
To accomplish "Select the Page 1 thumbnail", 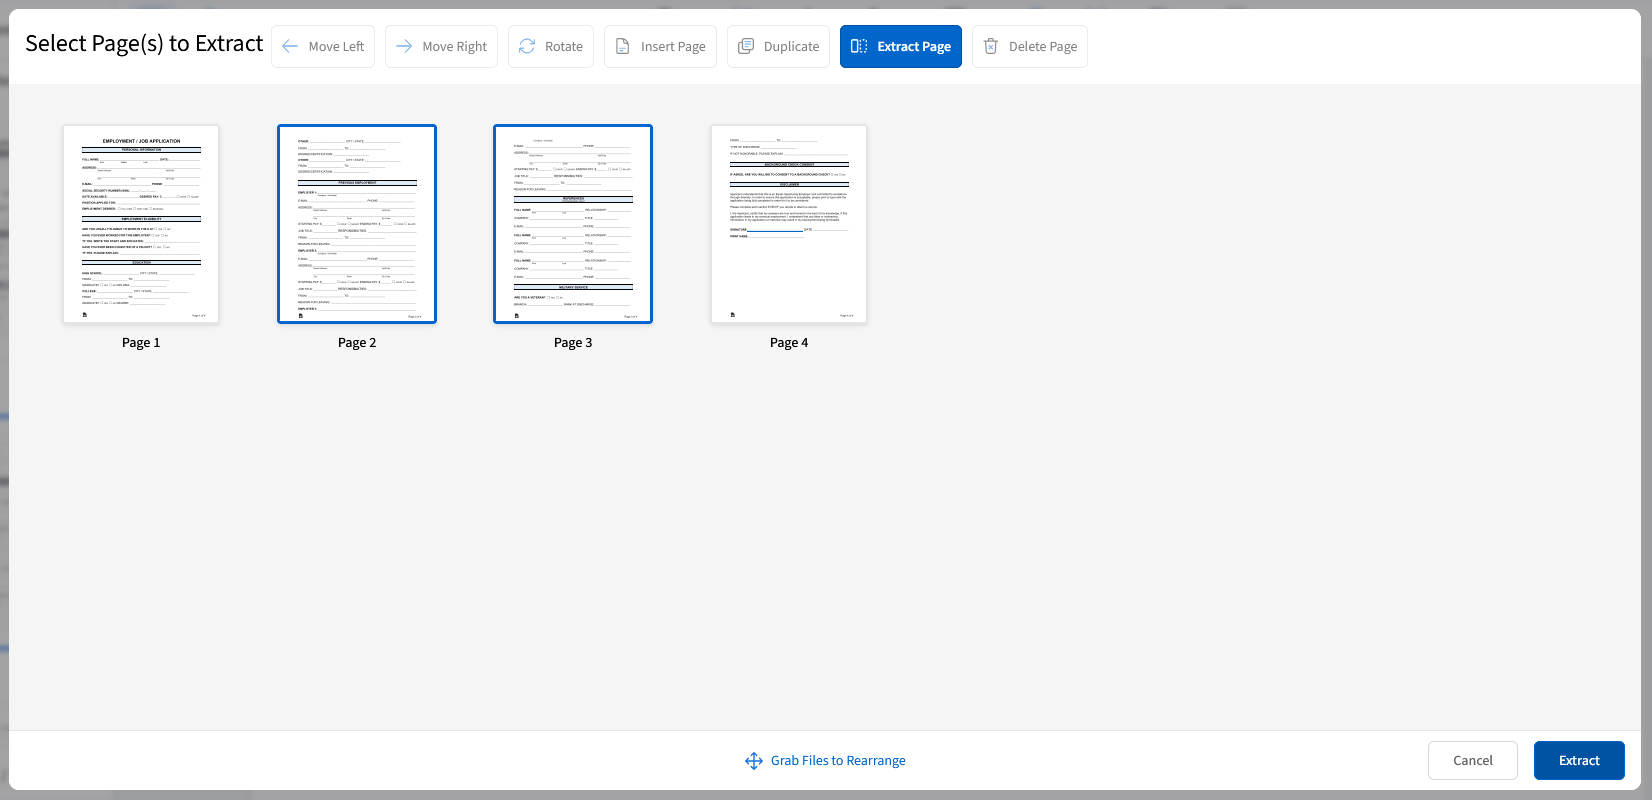I will point(141,224).
